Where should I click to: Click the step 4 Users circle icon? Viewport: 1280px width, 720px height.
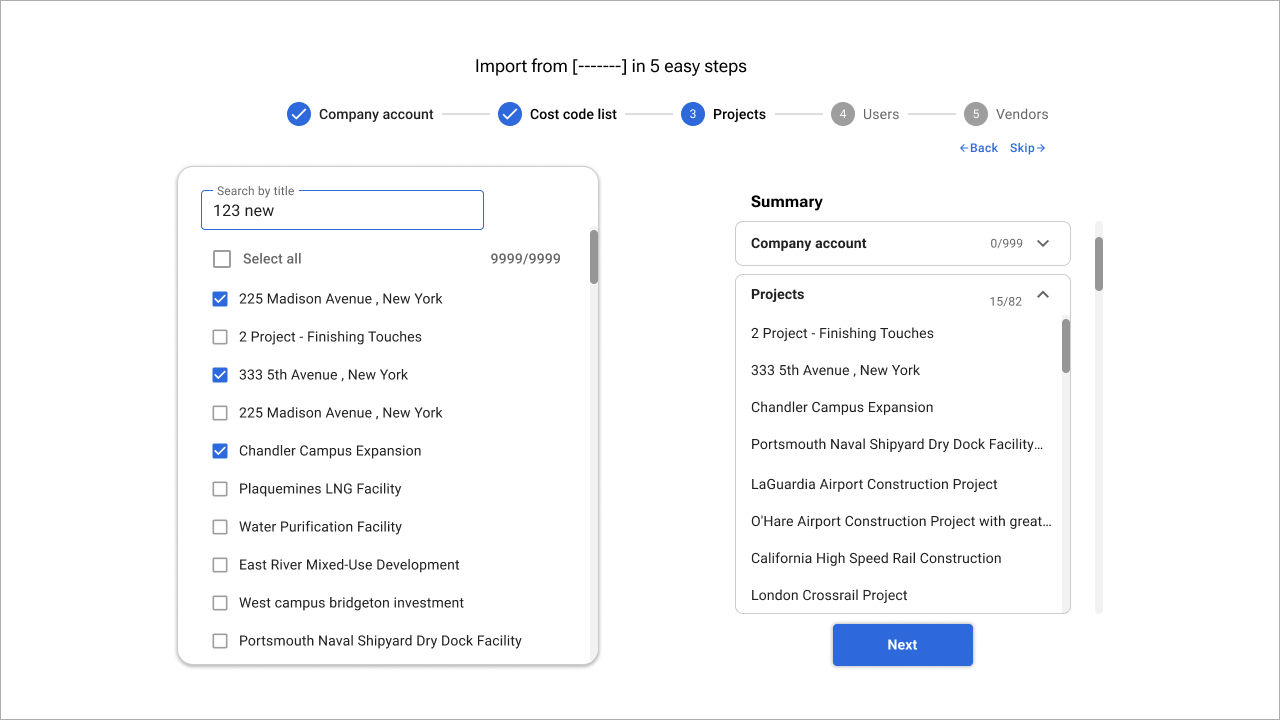(843, 114)
